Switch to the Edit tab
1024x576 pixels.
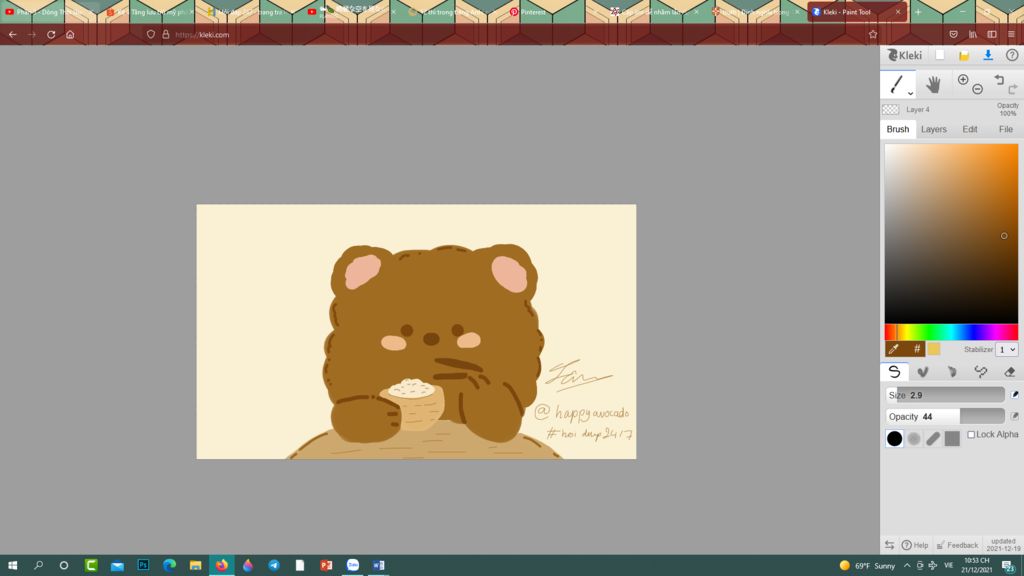[x=970, y=129]
